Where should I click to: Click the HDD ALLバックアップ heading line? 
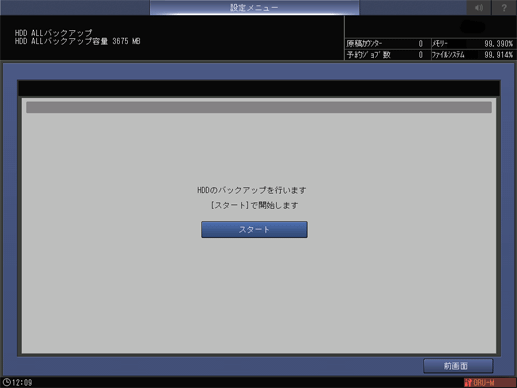click(53, 33)
